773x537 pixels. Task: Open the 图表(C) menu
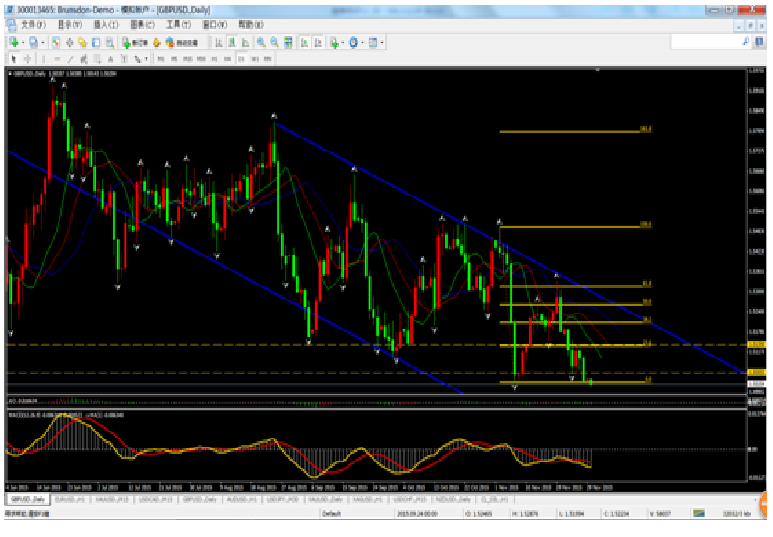pos(142,25)
